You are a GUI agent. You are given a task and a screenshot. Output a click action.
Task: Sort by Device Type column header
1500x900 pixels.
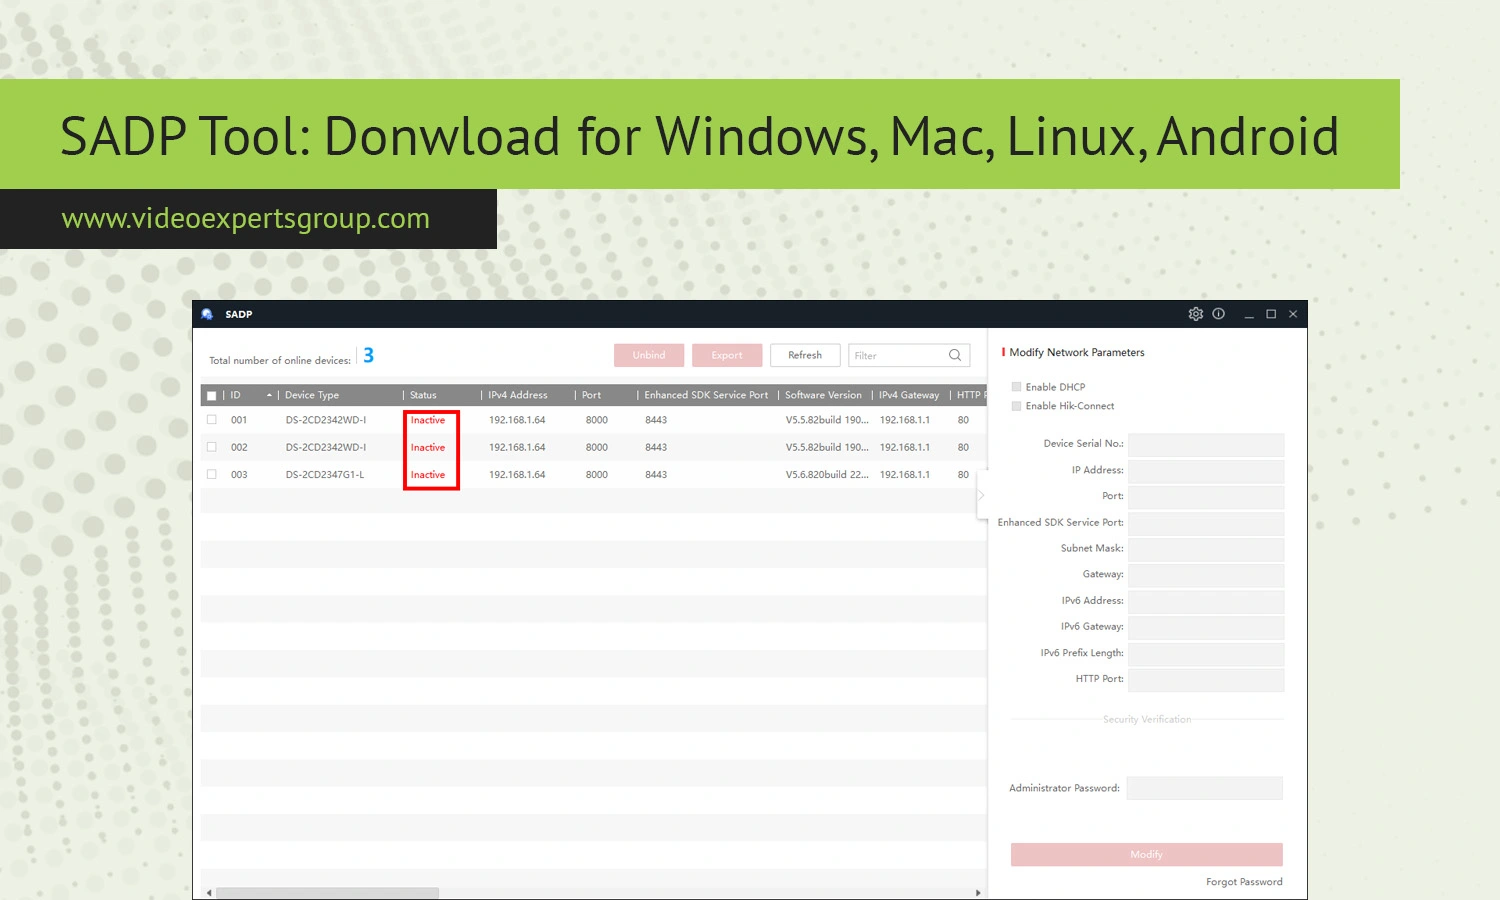pos(312,395)
